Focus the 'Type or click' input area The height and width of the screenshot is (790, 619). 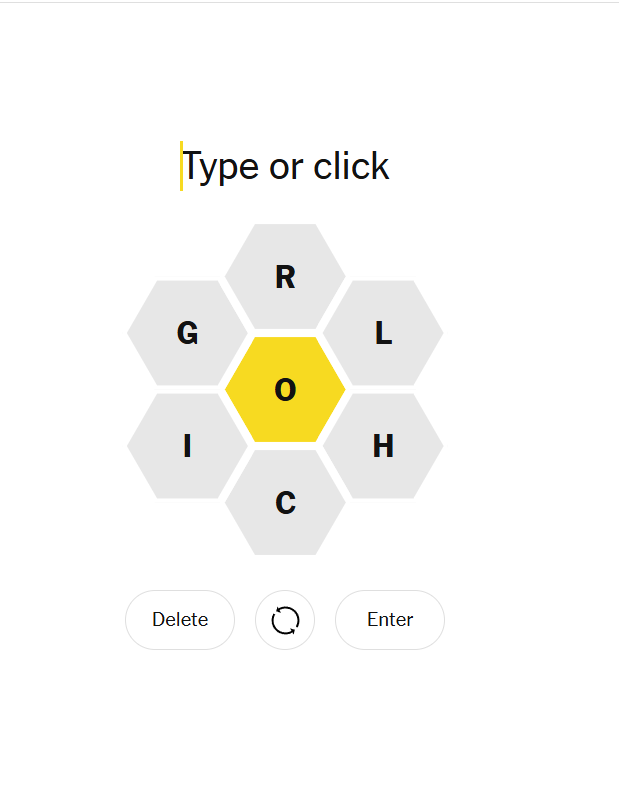click(x=285, y=166)
